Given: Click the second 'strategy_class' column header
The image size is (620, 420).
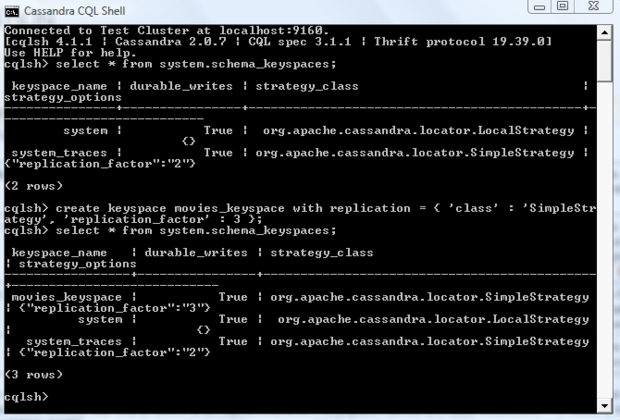Looking at the screenshot, I should click(322, 253).
